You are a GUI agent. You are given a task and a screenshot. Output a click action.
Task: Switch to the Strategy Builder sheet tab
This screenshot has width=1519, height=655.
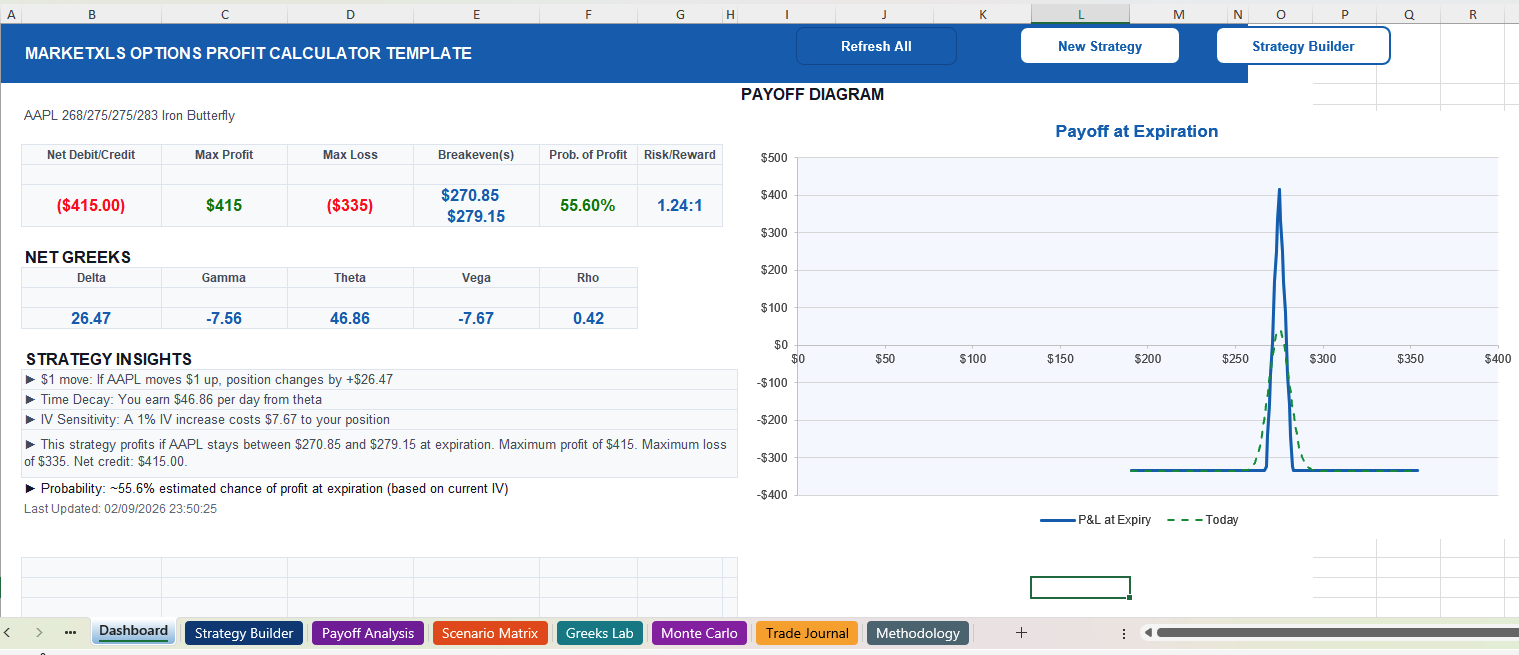[243, 632]
